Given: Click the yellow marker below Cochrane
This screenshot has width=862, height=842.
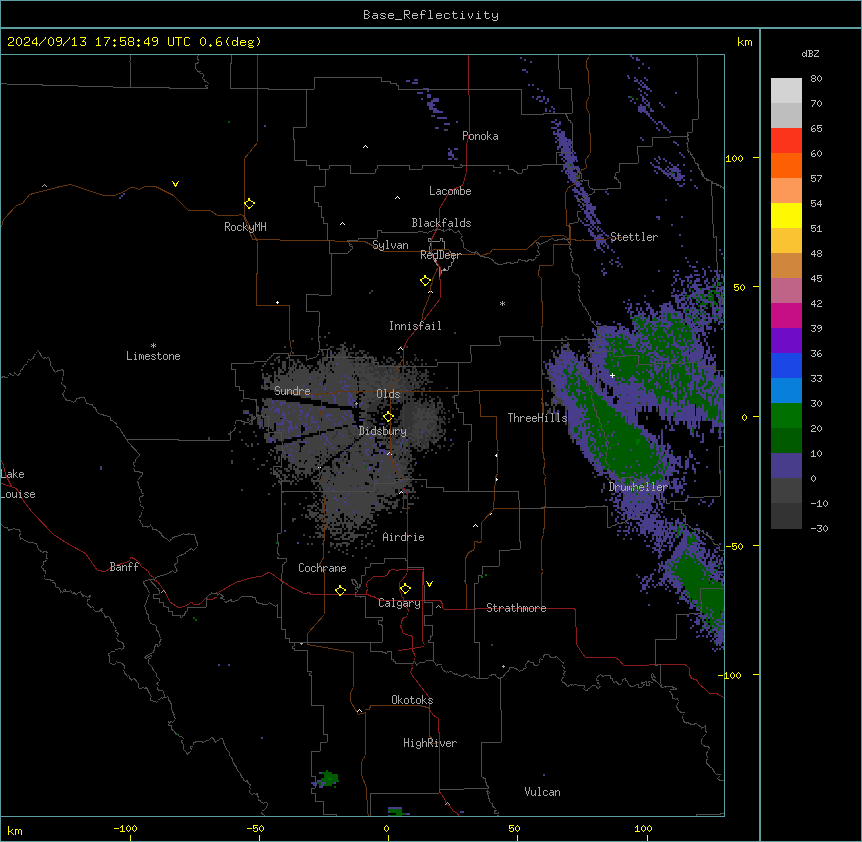Looking at the screenshot, I should 340,590.
